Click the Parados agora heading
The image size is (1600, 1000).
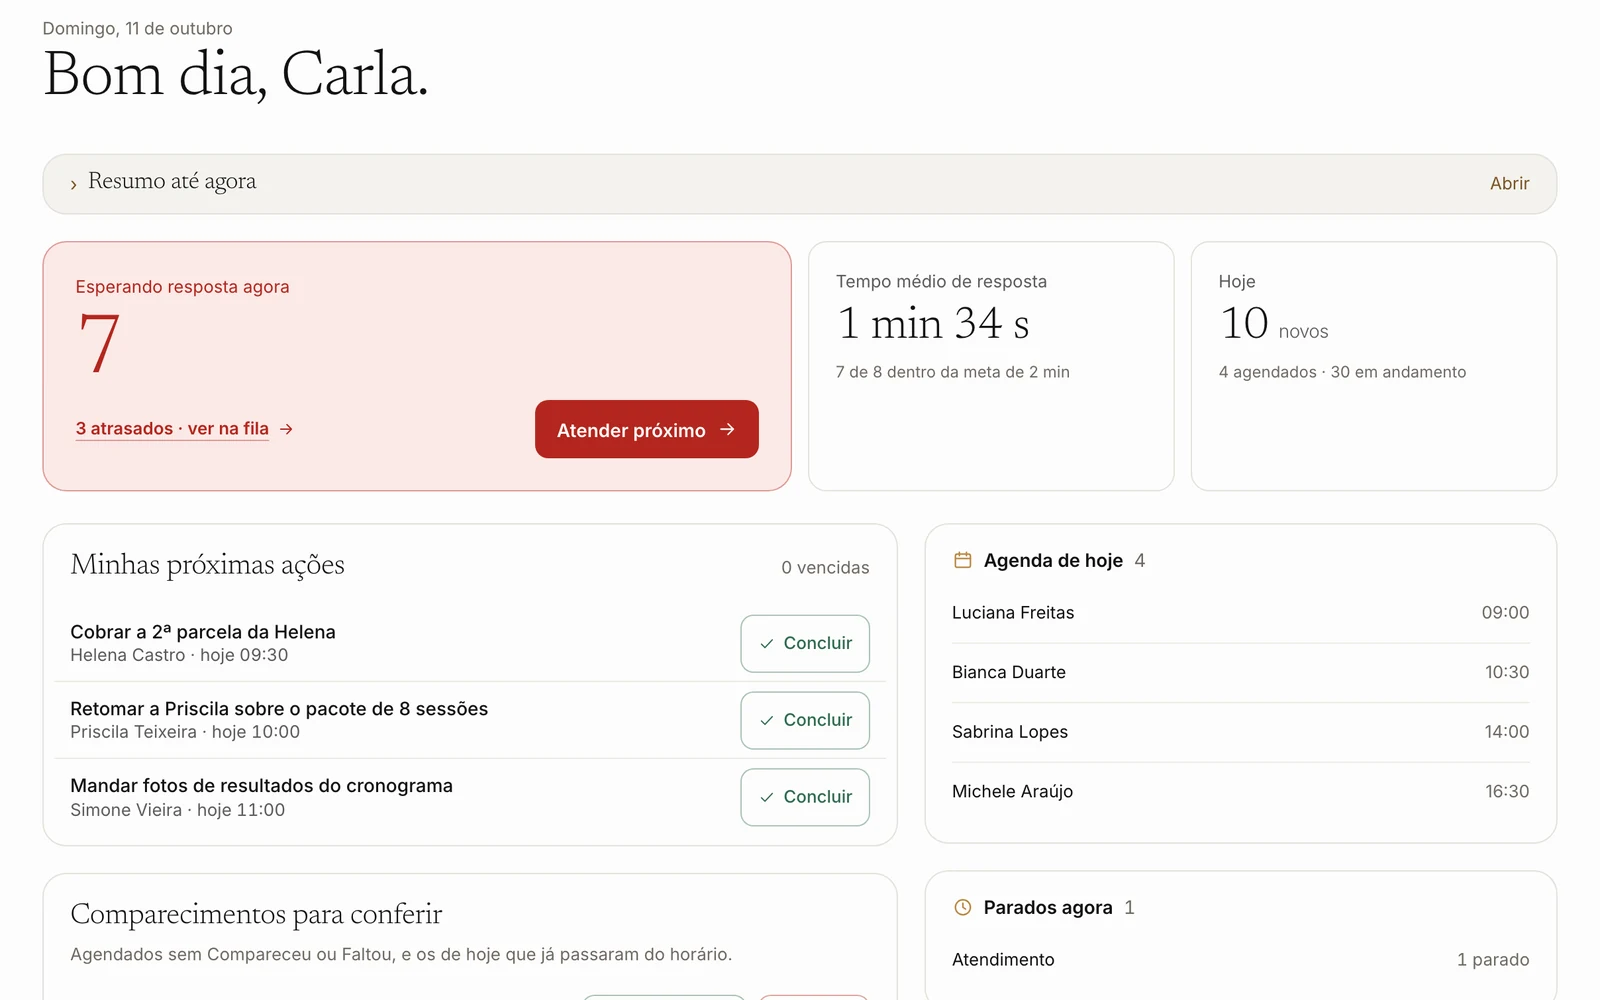click(1047, 907)
